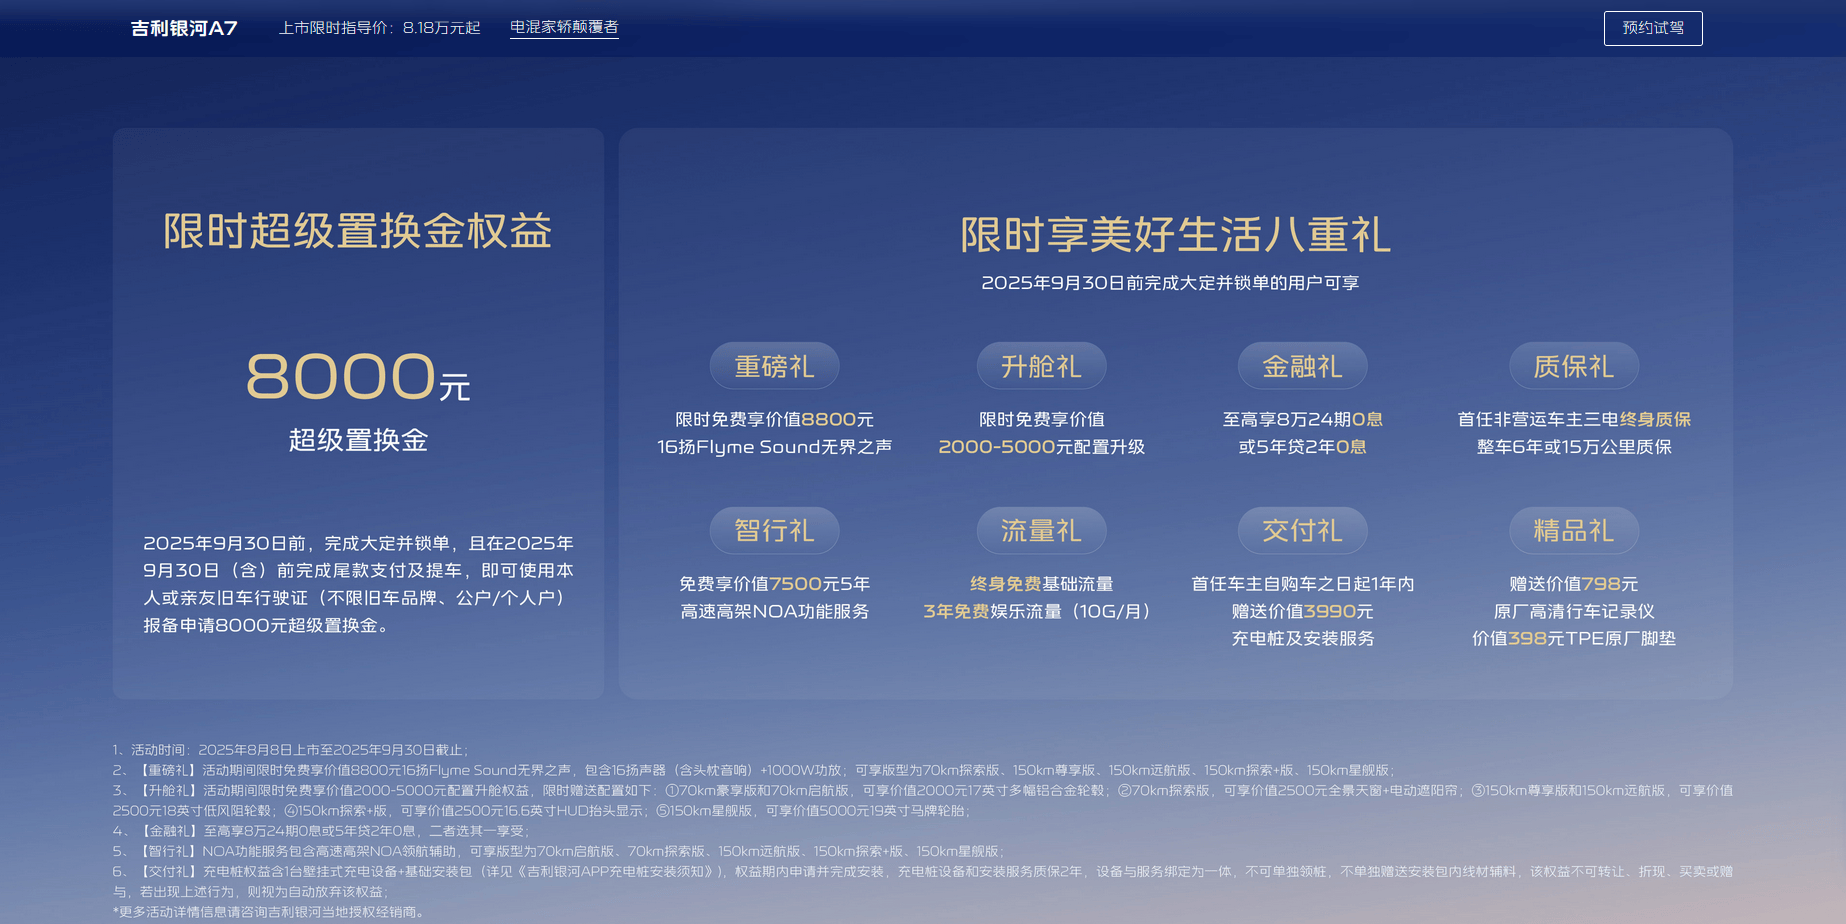Click 赠送价值3990元 text
1846x924 pixels.
[x=1302, y=611]
